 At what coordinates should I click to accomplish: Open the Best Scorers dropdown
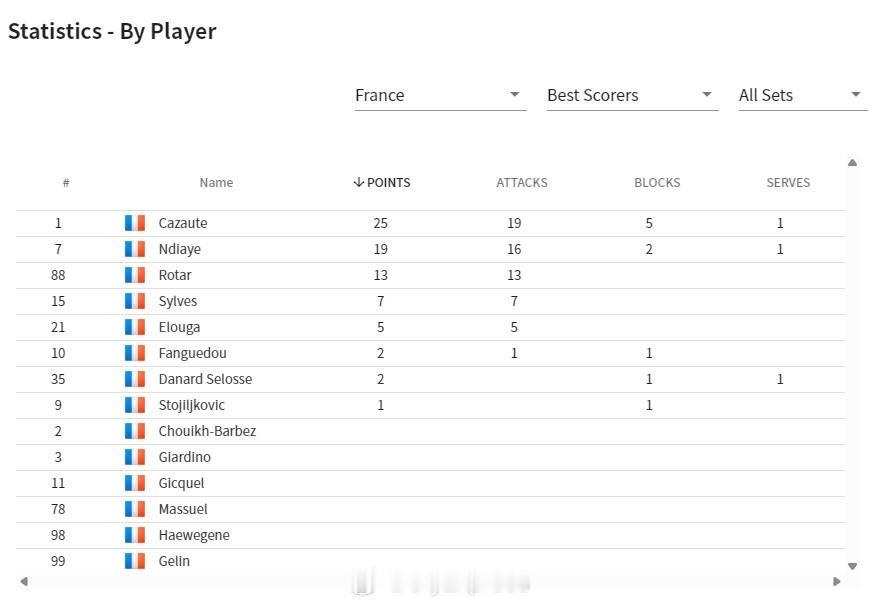click(632, 95)
